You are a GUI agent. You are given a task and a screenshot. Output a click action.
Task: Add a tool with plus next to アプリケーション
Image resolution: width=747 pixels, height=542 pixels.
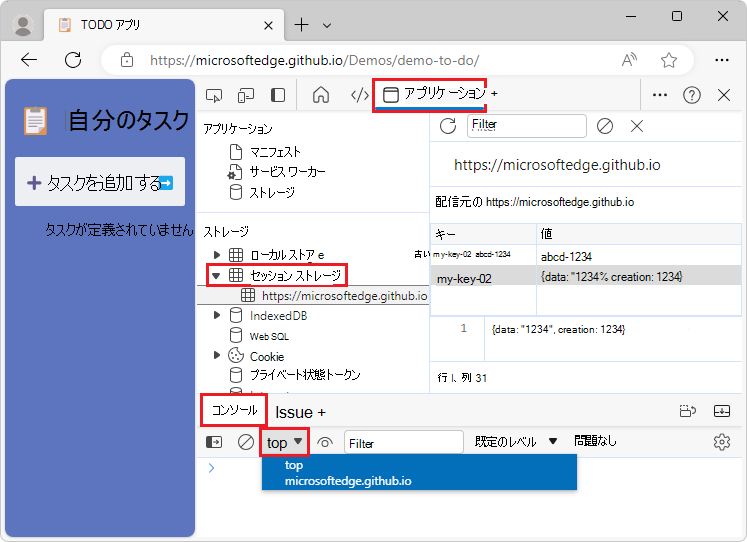[x=495, y=94]
